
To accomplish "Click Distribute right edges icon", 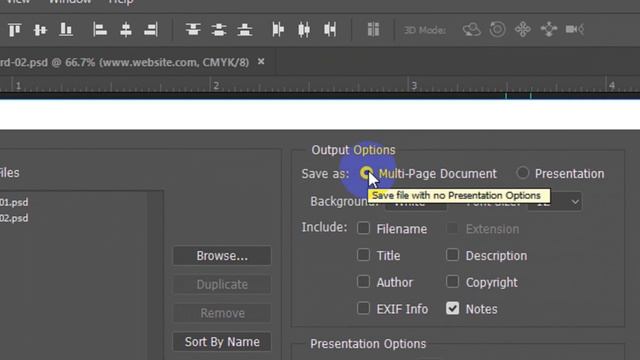I will [330, 30].
